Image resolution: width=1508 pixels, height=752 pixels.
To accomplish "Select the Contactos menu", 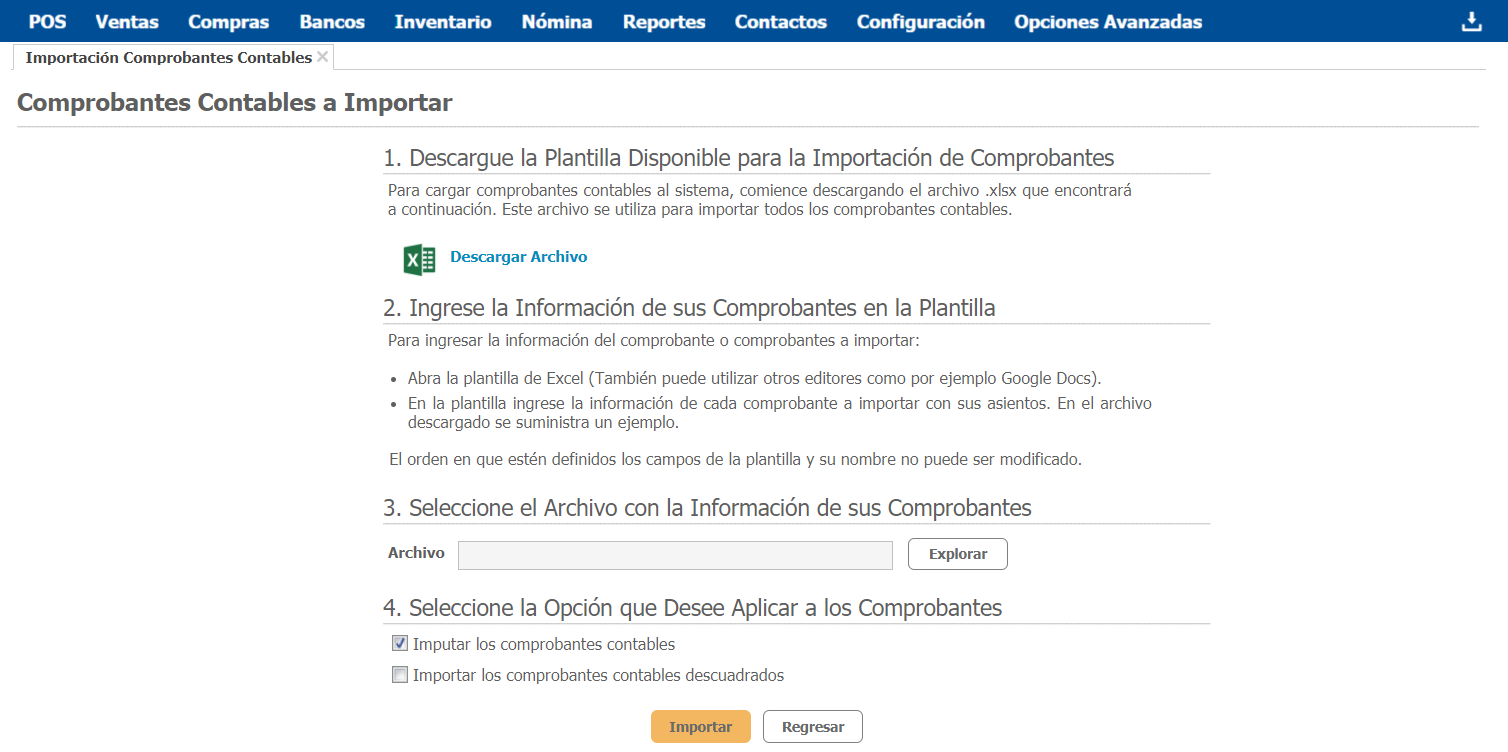I will (x=781, y=22).
